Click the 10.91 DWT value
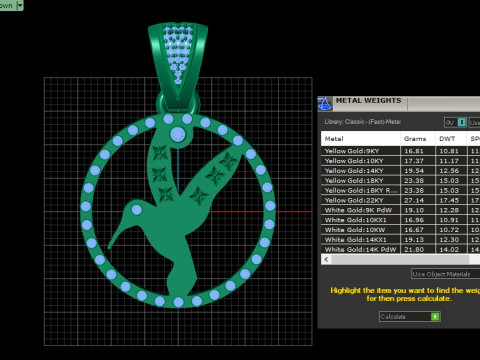The image size is (480, 360). [x=449, y=220]
